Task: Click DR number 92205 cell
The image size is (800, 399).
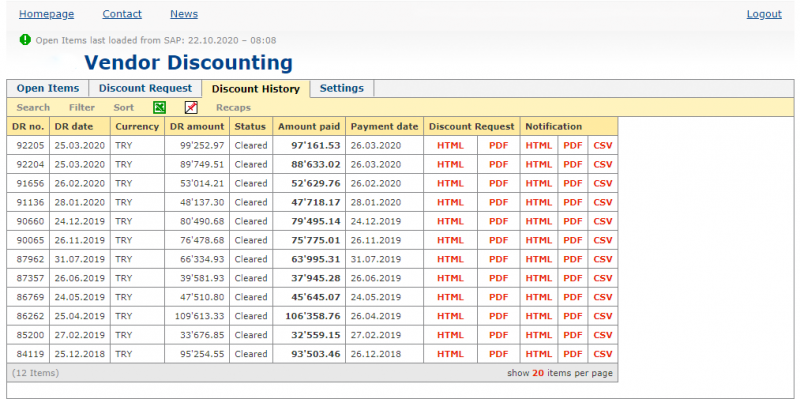Action: 28,145
